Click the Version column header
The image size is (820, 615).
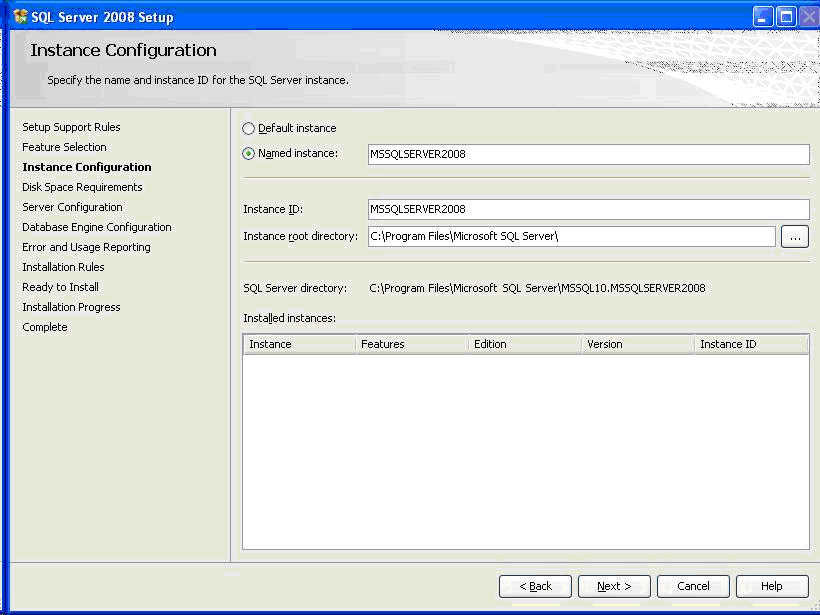pyautogui.click(x=638, y=344)
